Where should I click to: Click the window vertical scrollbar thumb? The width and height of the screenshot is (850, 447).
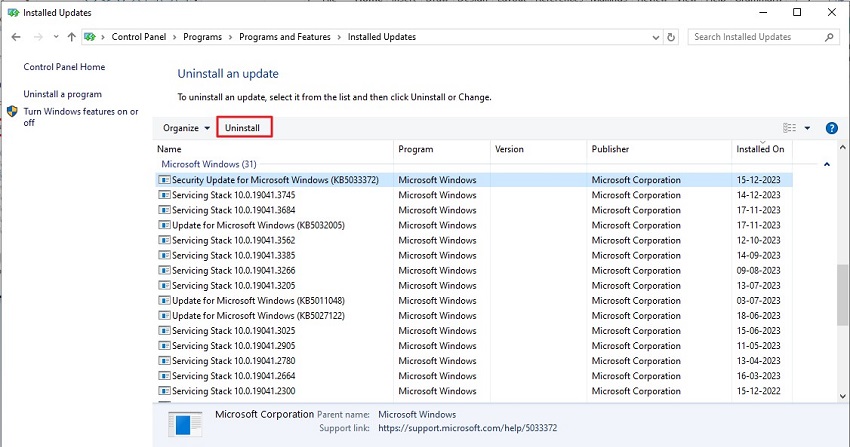[842, 295]
